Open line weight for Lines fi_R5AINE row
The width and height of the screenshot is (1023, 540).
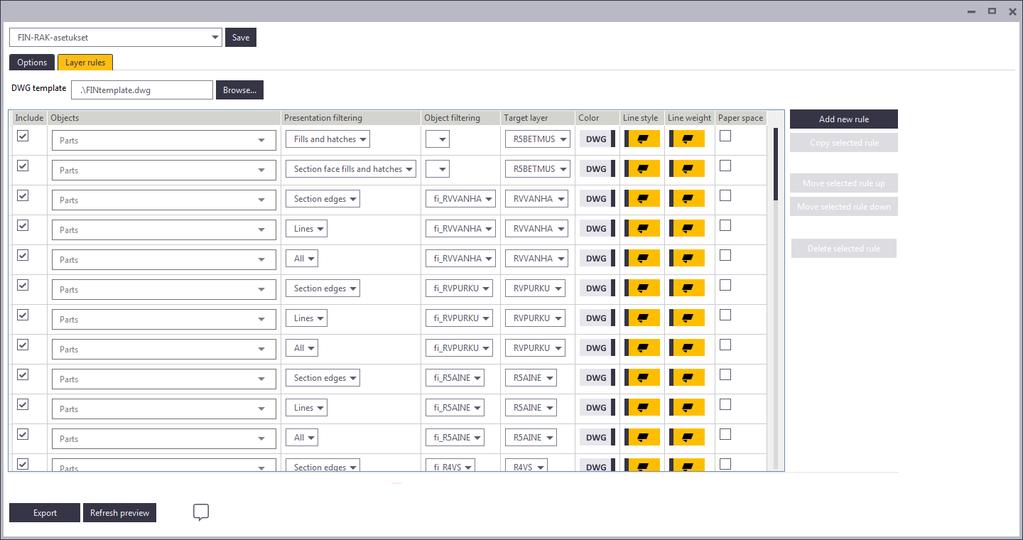(687, 408)
